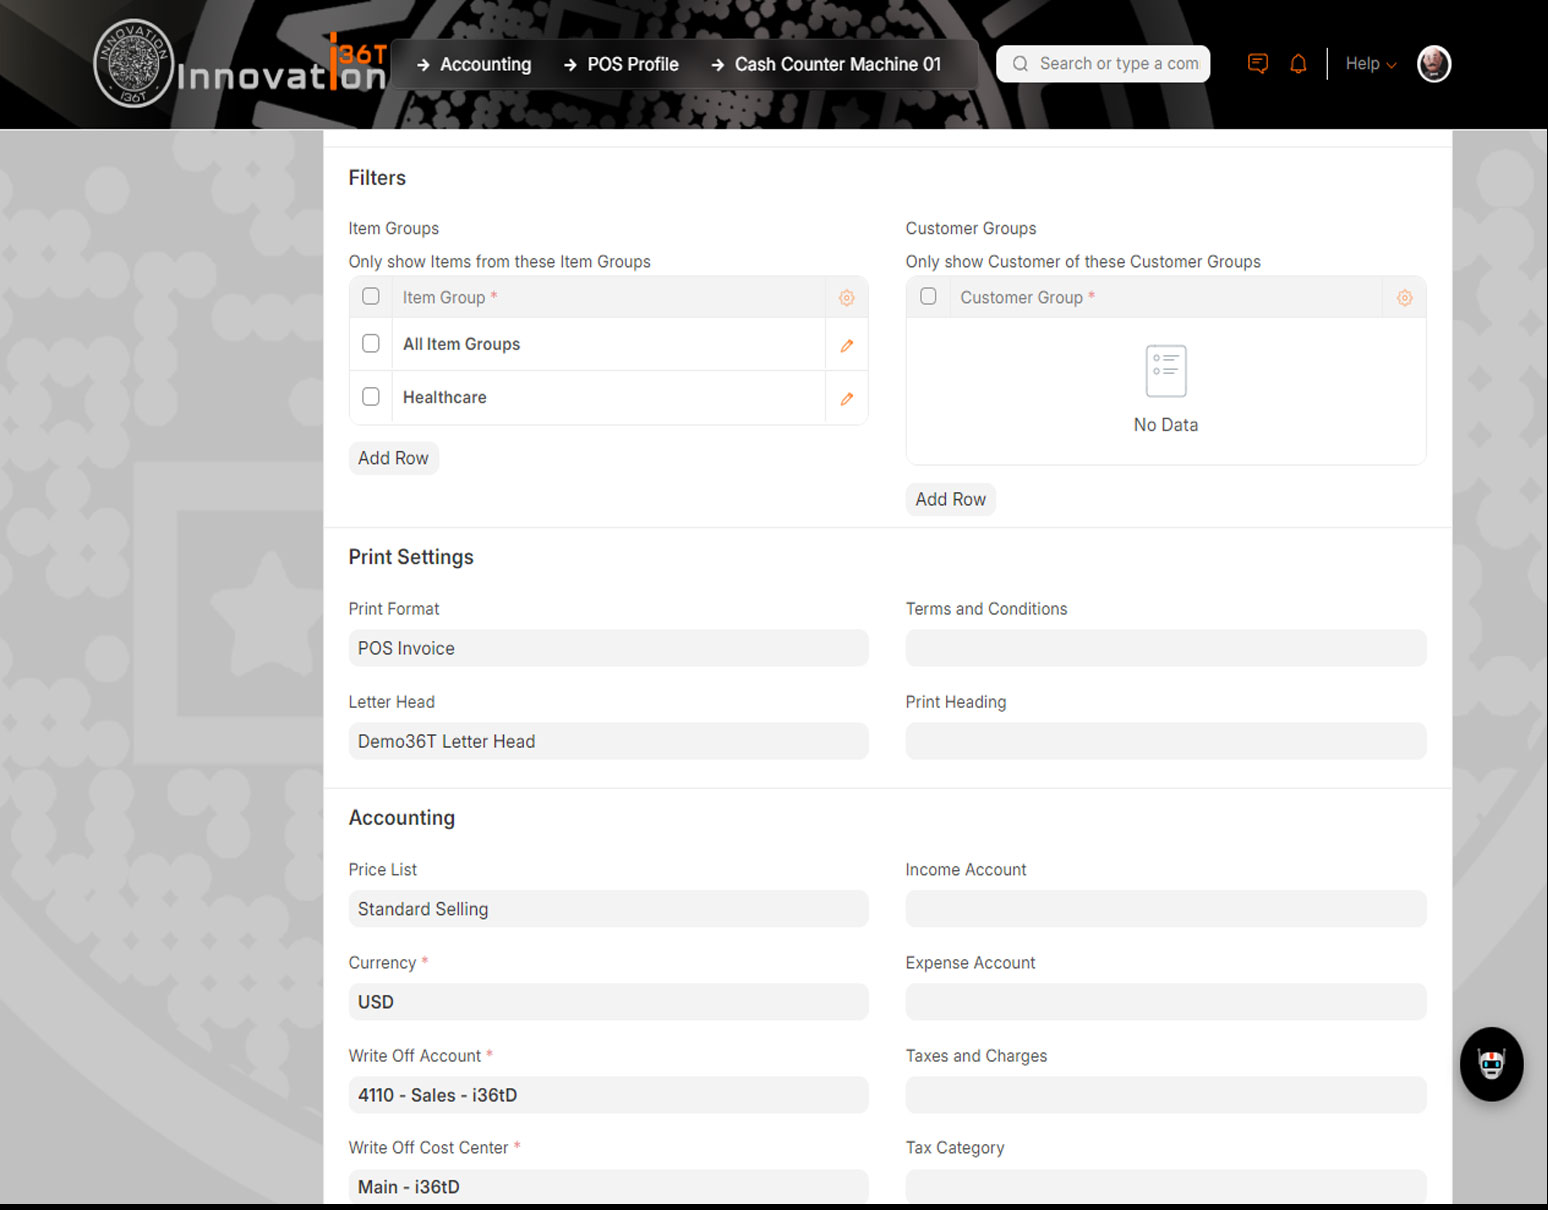Edit the All Item Groups row
Screen dimensions: 1548x1210
tap(846, 345)
